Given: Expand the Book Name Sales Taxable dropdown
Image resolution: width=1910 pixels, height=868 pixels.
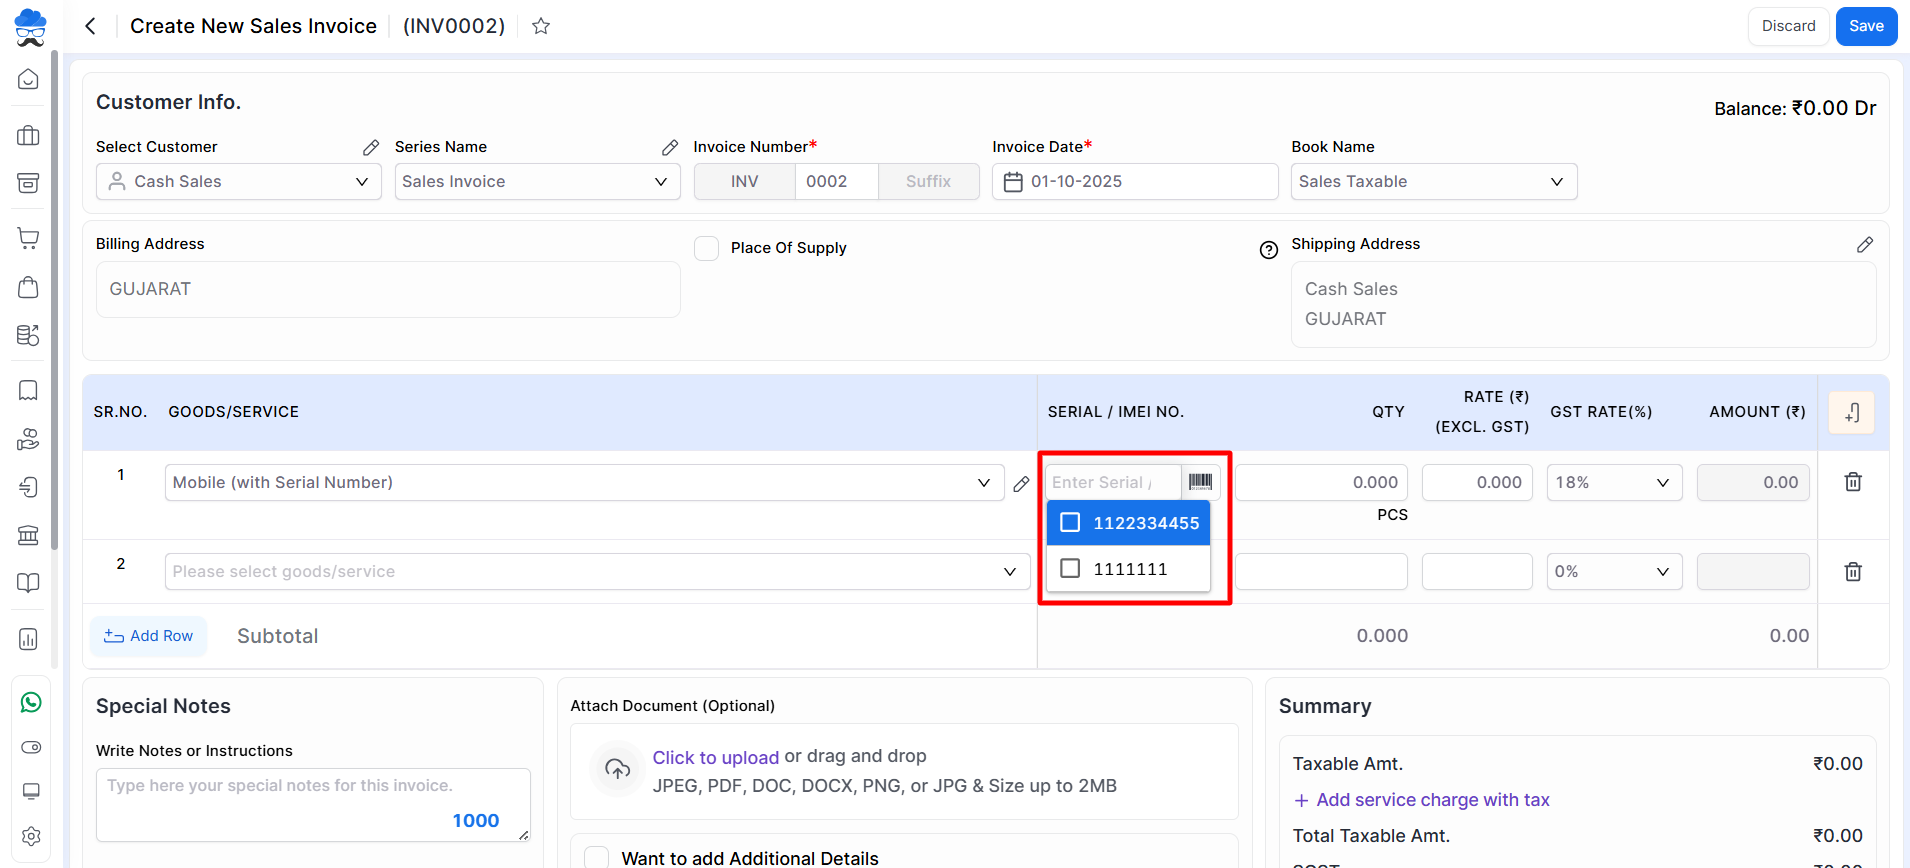Looking at the screenshot, I should [x=1433, y=182].
